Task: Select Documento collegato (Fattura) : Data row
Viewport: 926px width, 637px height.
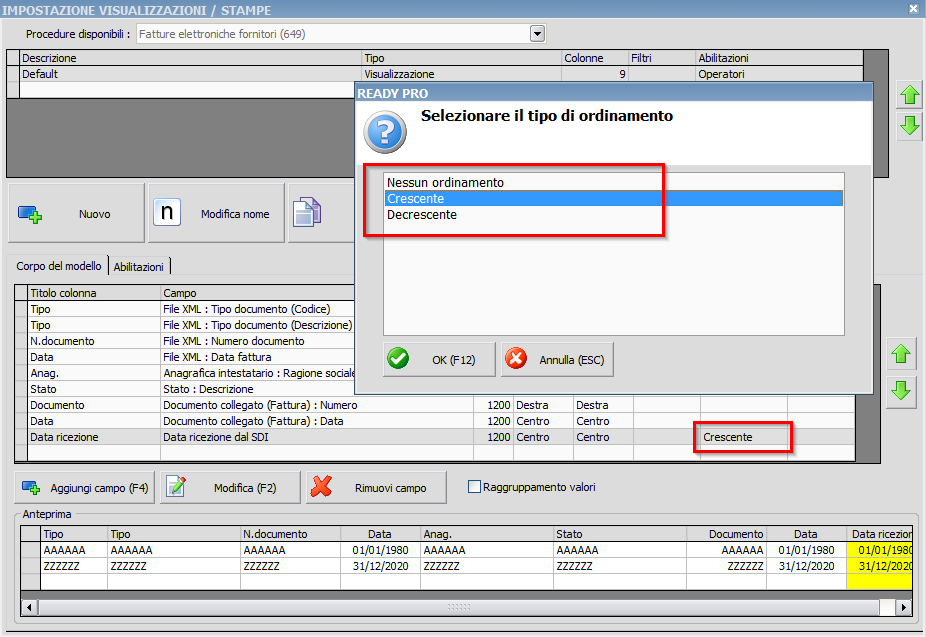Action: pos(435,421)
